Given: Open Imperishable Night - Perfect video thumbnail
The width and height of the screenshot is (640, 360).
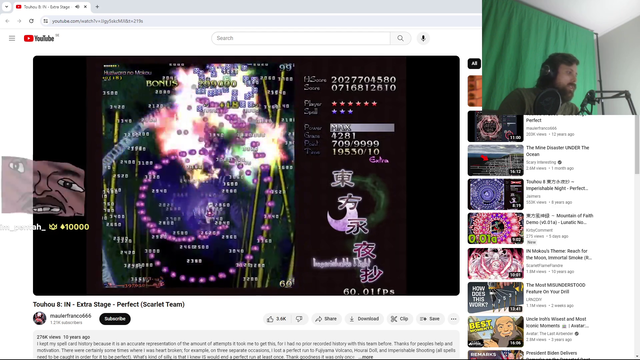Looking at the screenshot, I should click(496, 194).
